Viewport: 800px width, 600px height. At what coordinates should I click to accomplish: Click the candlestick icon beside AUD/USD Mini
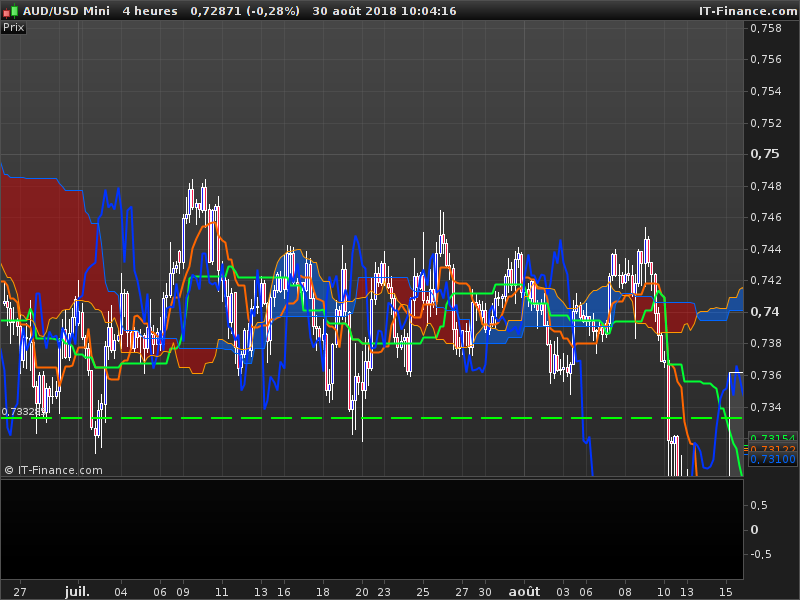point(10,11)
